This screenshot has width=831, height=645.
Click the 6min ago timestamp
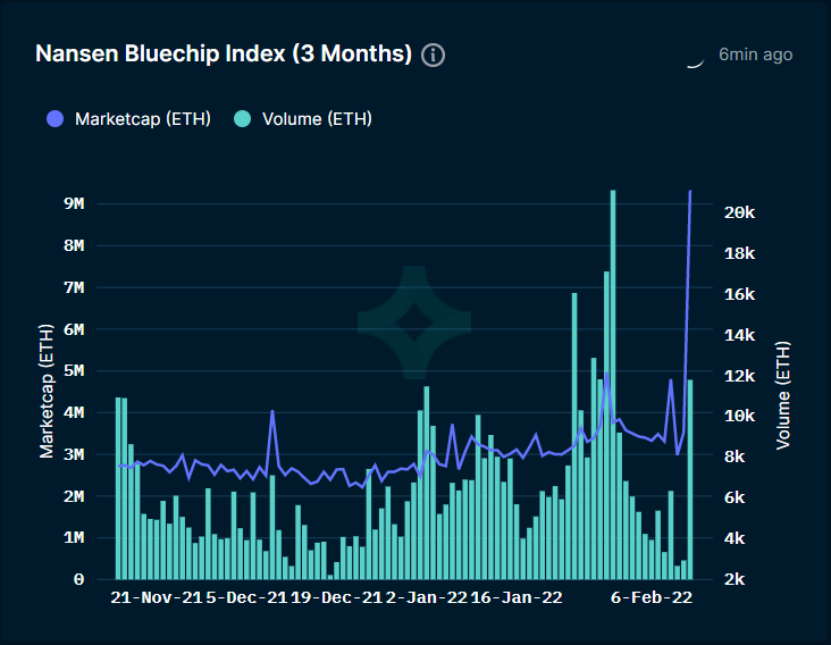tap(755, 55)
